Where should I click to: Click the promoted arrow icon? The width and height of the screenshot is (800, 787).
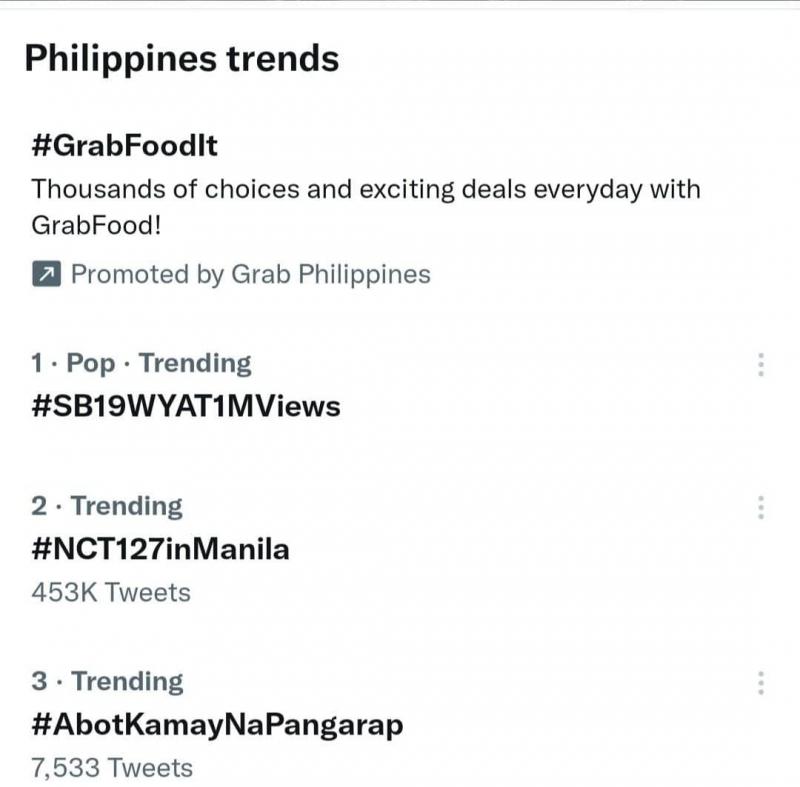pos(46,274)
